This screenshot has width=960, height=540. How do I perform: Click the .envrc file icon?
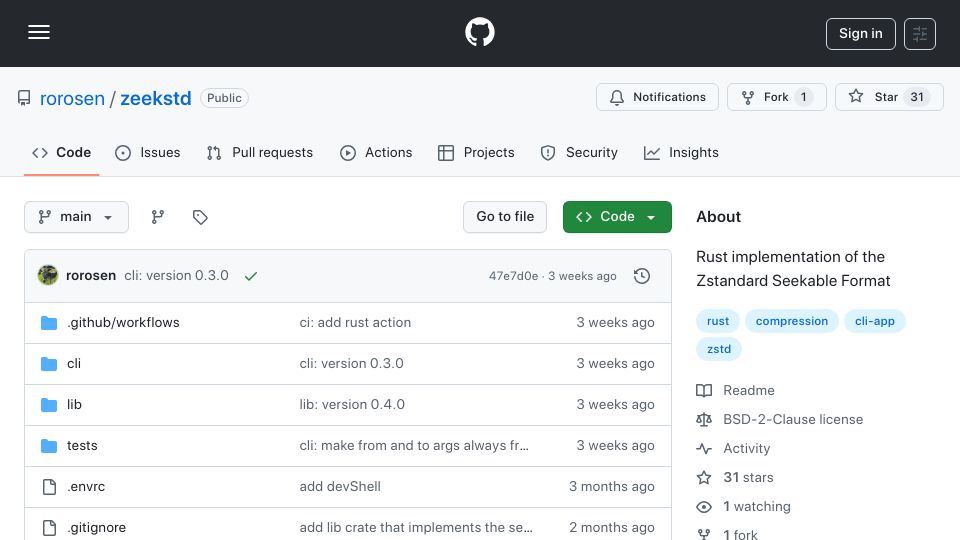49,487
